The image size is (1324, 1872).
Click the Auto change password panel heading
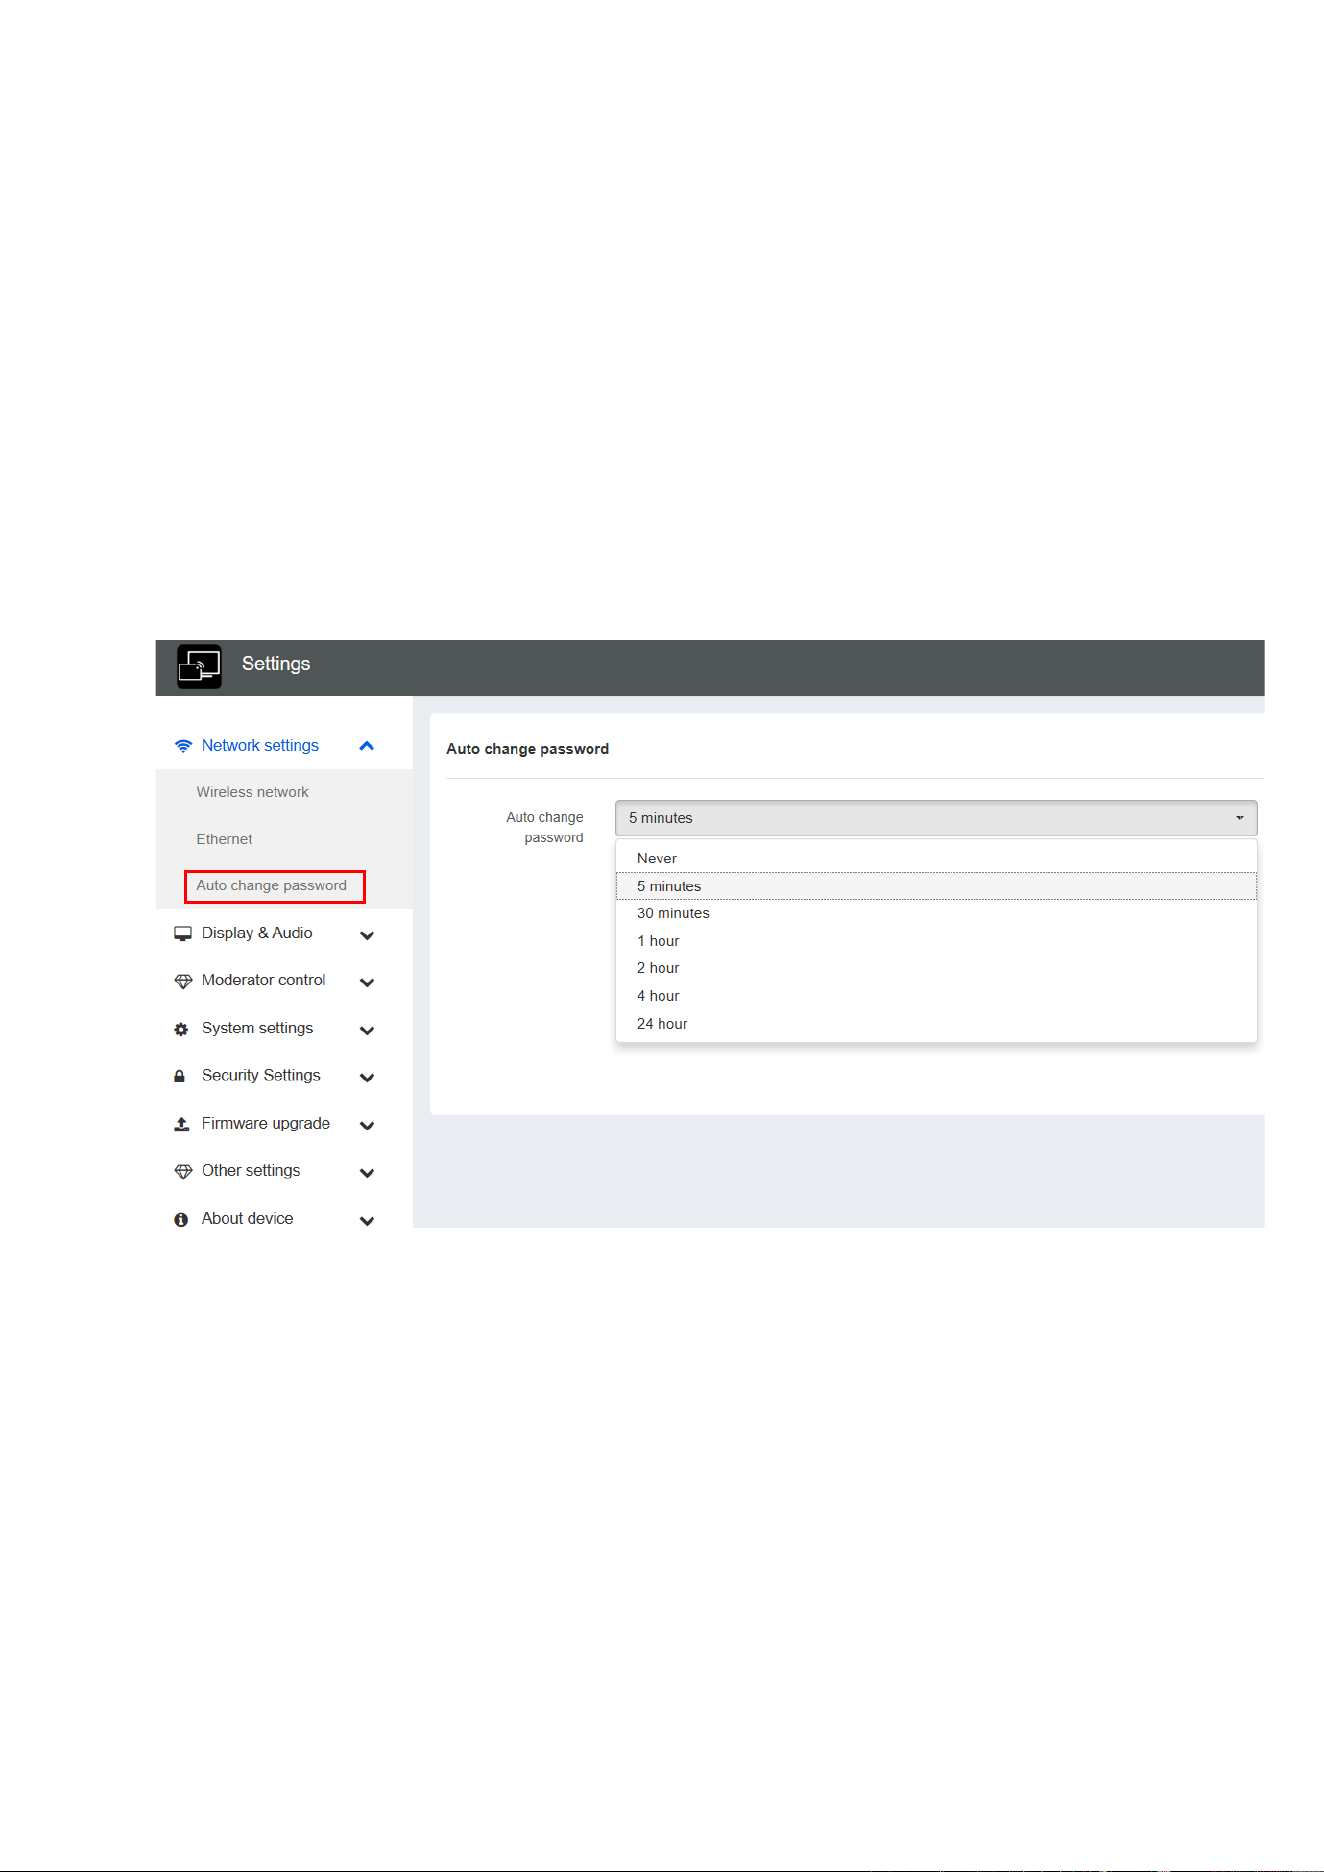[527, 749]
